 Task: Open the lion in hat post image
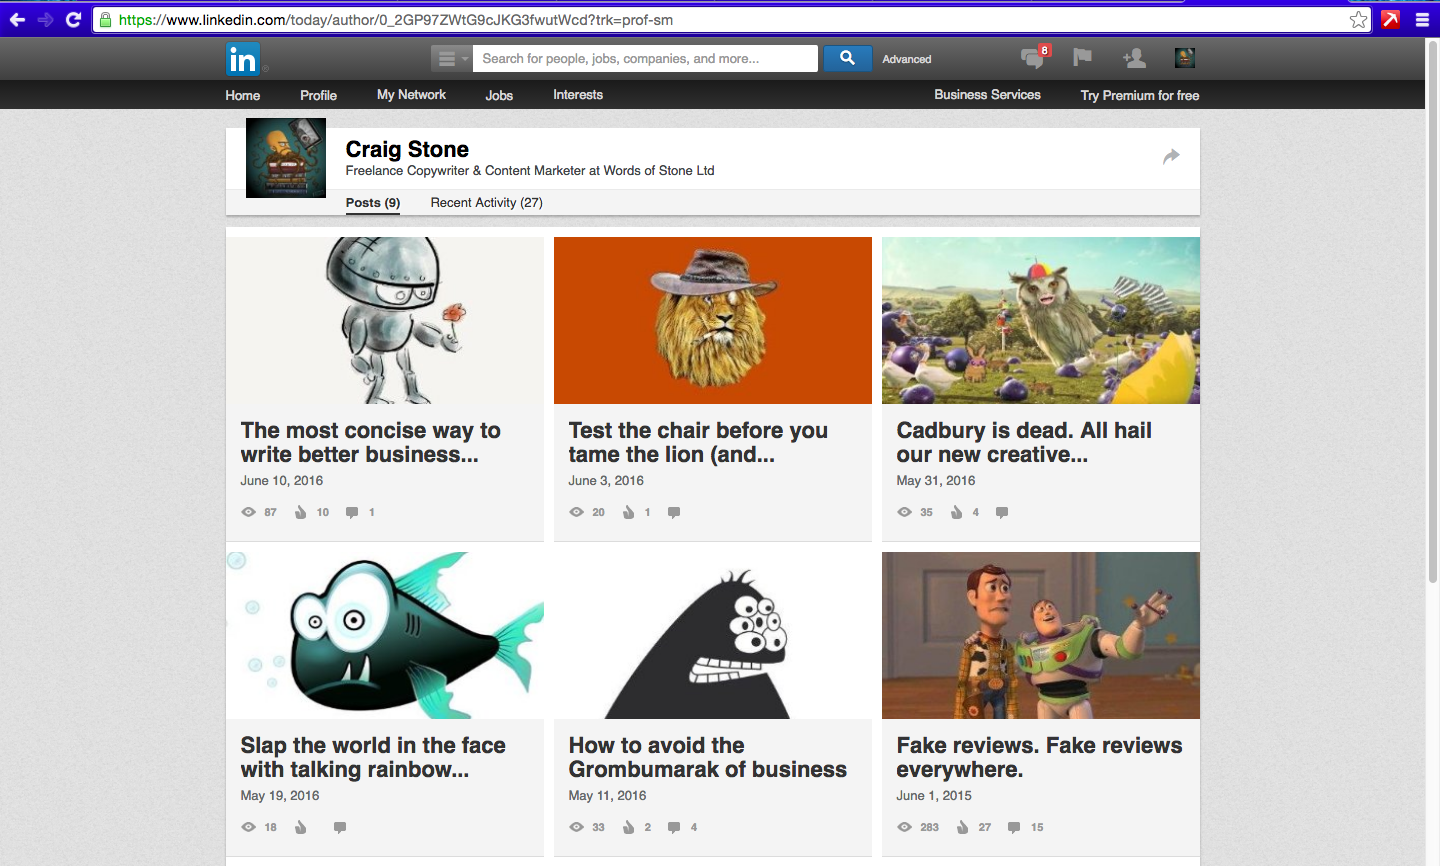pos(713,320)
